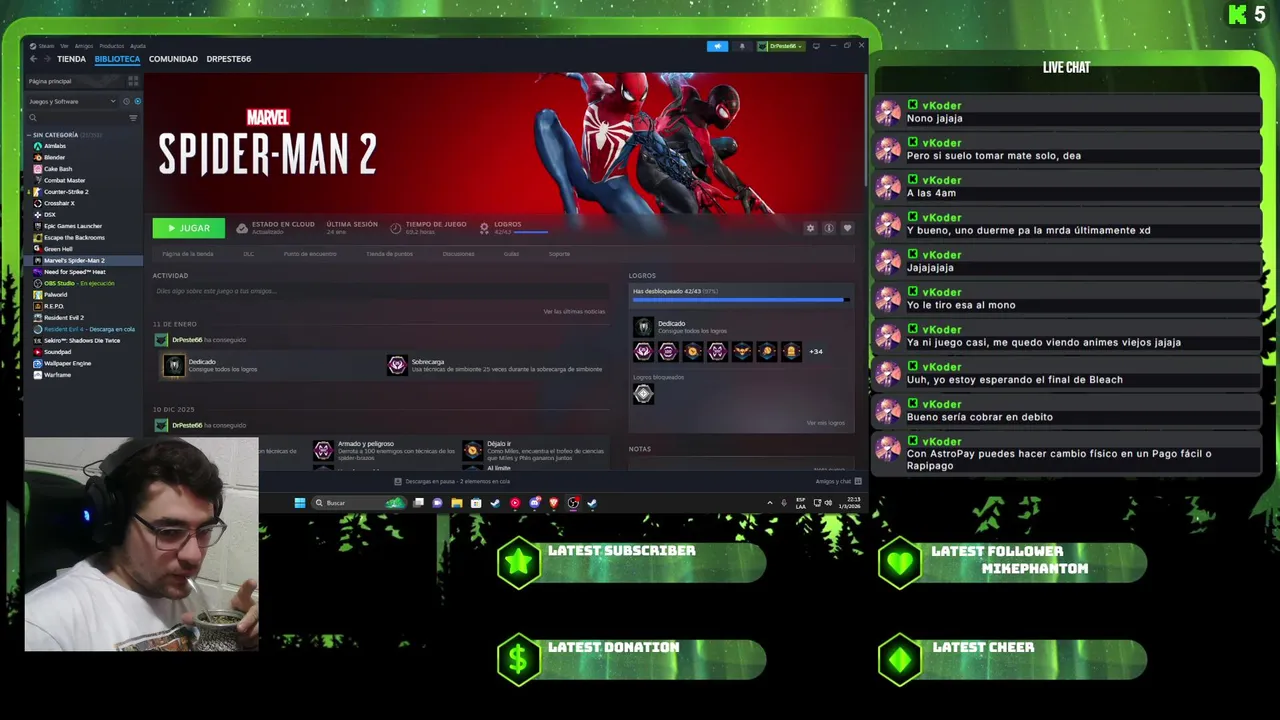Toggle ready-to-play filter icon in library
This screenshot has width=1280, height=720.
[x=137, y=101]
